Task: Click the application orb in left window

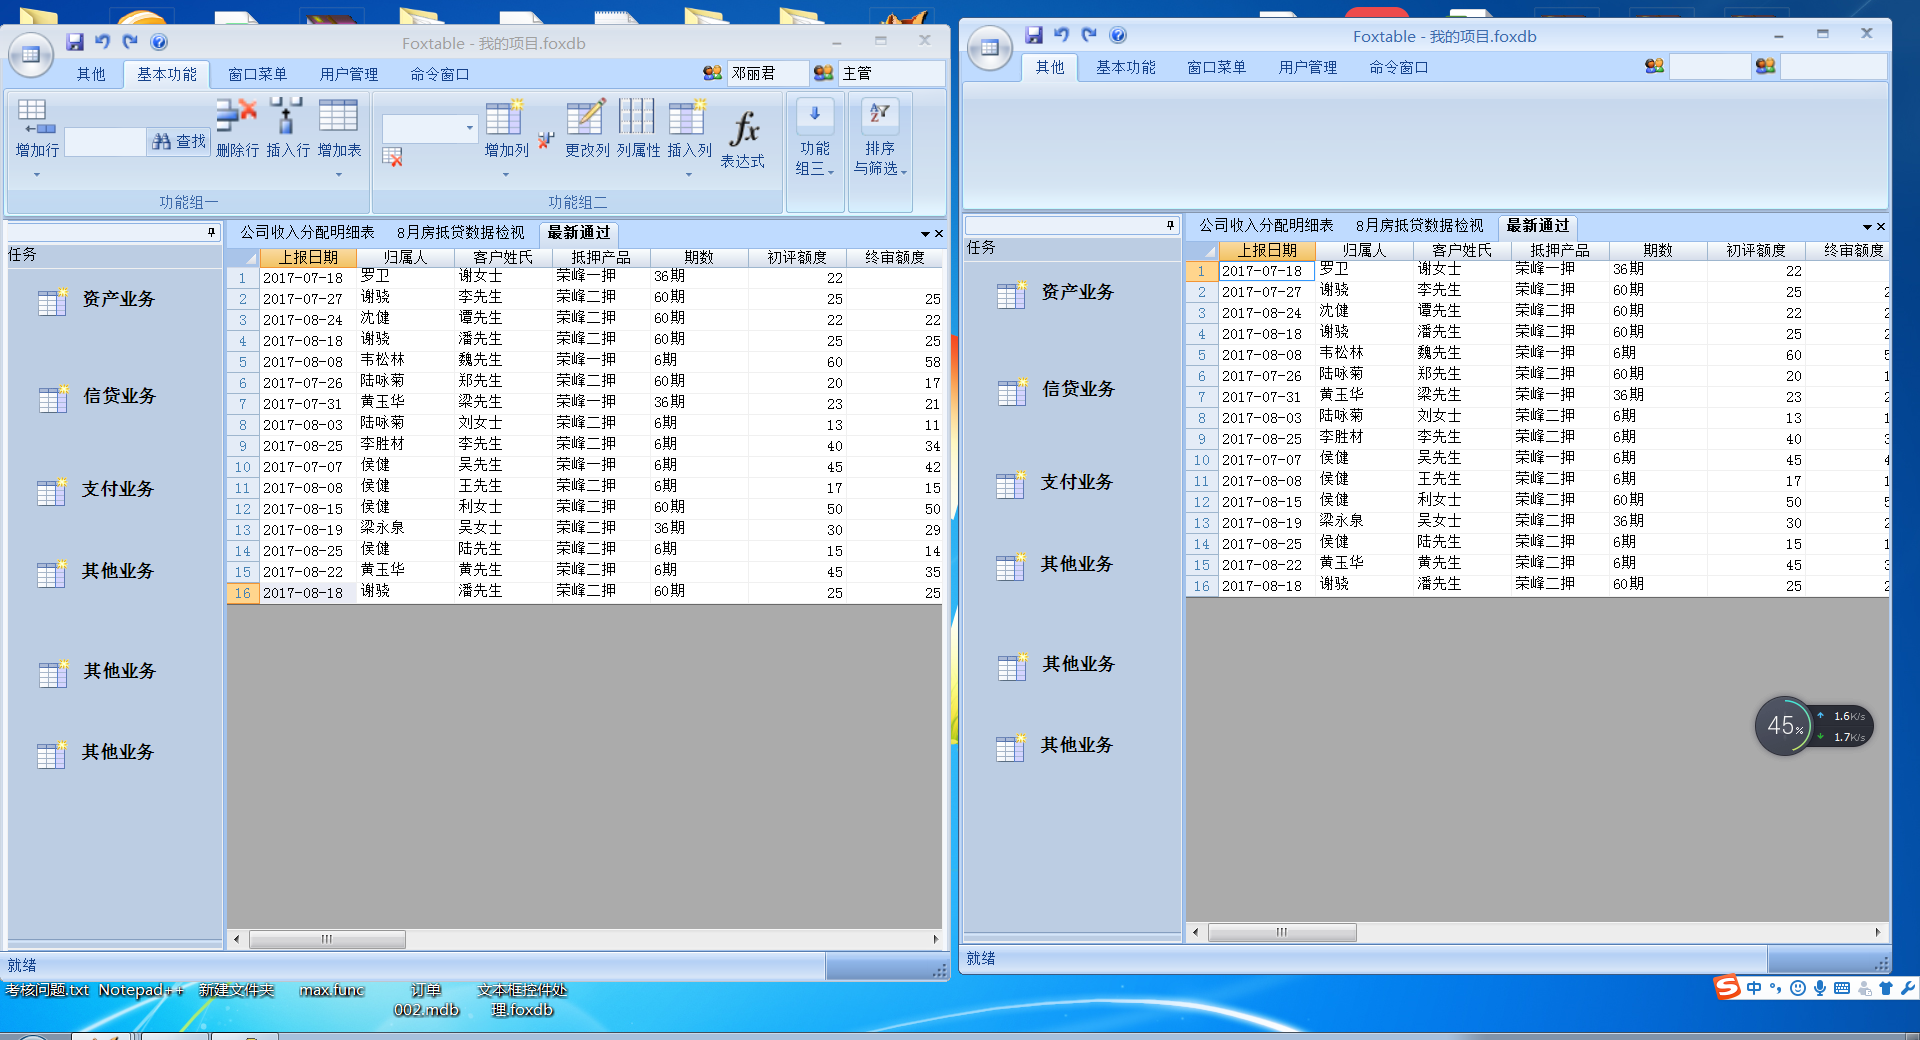Action: point(31,54)
